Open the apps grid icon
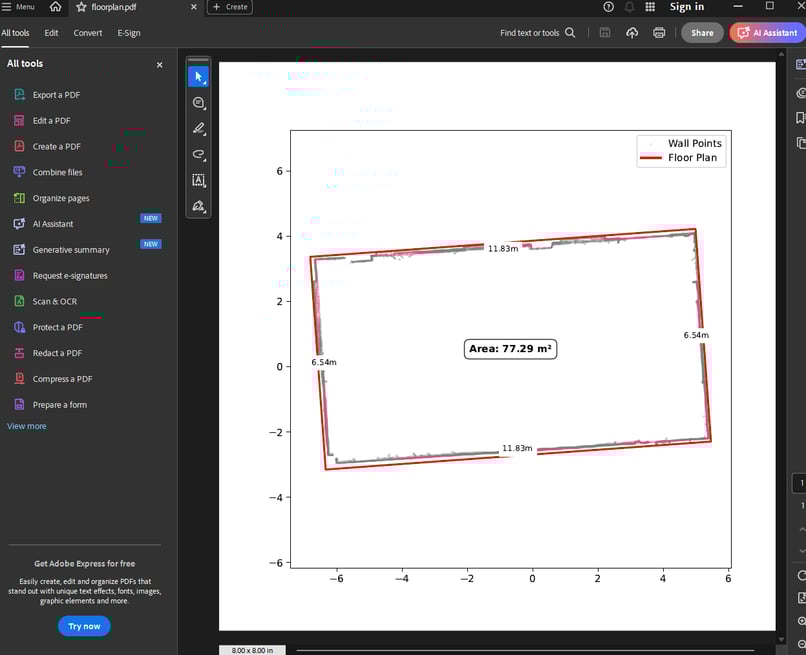Viewport: 806px width, 655px height. tap(650, 7)
